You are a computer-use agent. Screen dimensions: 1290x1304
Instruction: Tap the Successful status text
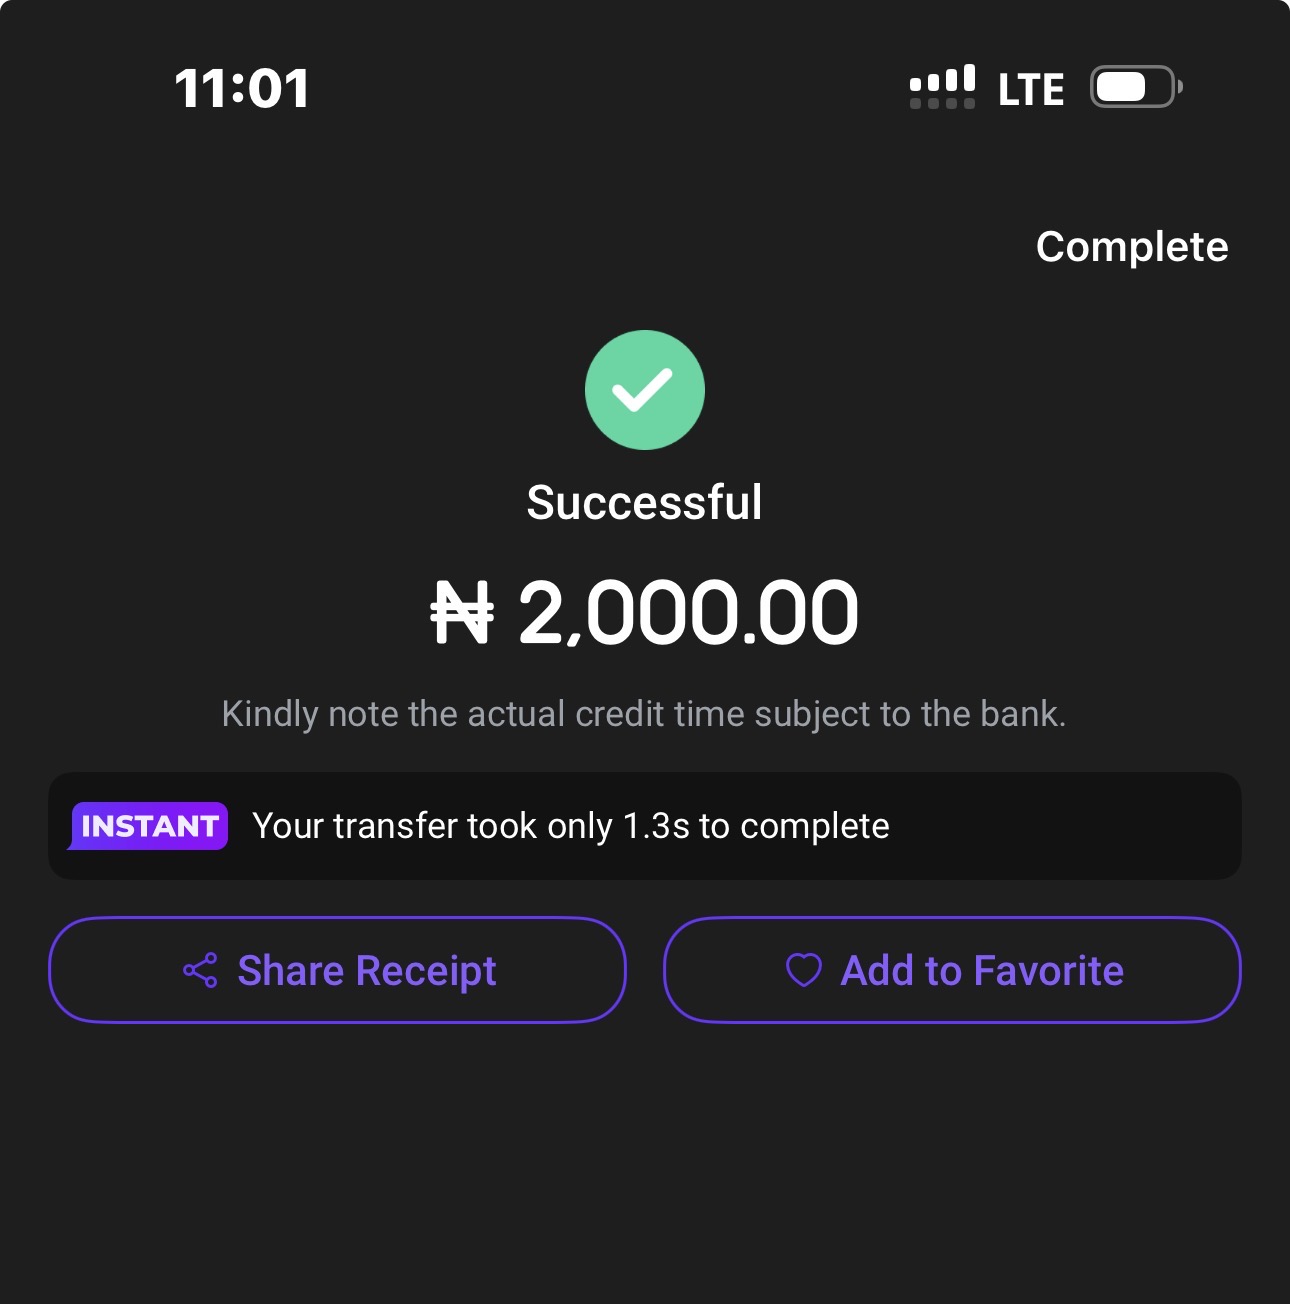pyautogui.click(x=644, y=502)
